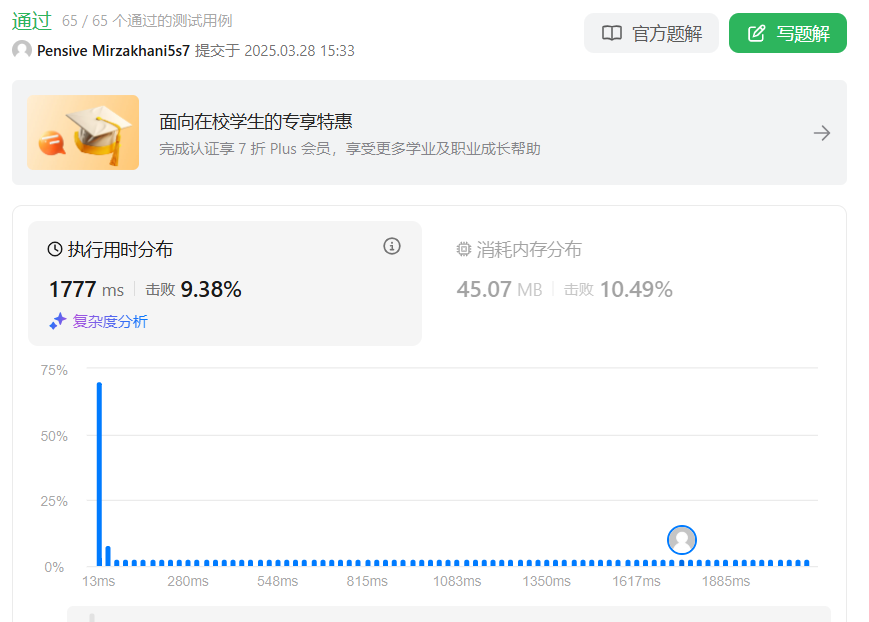The width and height of the screenshot is (869, 622).
Task: Click the 击败 9.38% runtime percentile
Action: [193, 289]
